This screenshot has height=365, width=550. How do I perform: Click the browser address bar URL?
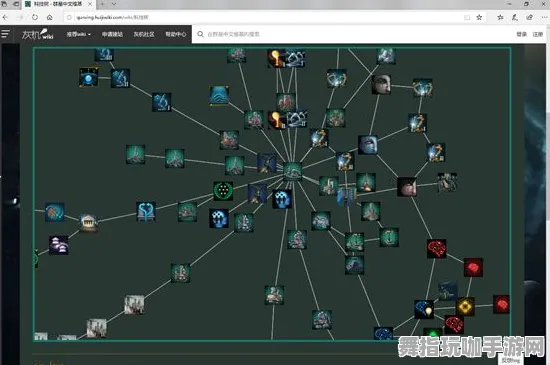(113, 17)
